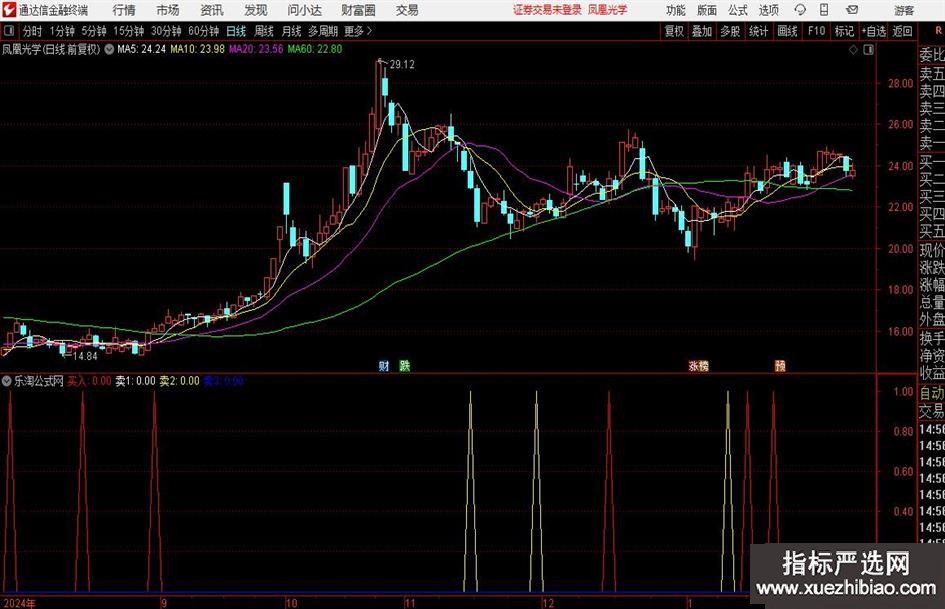945x609 pixels.
Task: Click the red R icon at right
Action: (938, 31)
